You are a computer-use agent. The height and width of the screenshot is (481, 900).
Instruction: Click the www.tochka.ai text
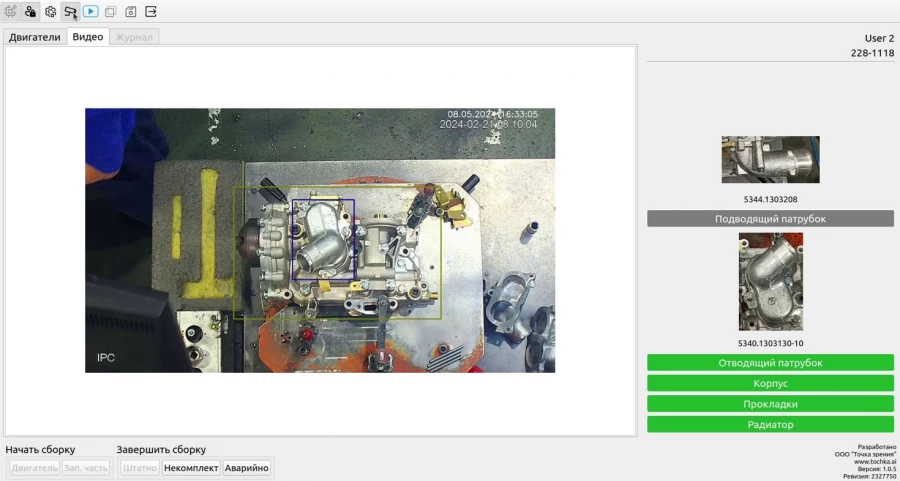tap(875, 461)
